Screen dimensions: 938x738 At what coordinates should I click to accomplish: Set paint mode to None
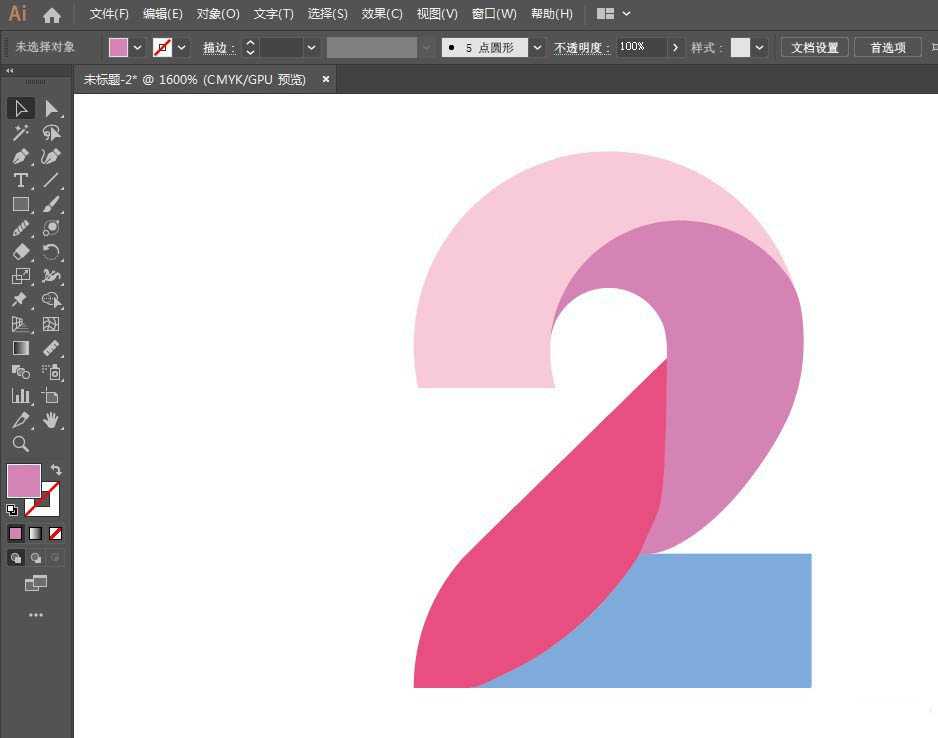point(56,533)
